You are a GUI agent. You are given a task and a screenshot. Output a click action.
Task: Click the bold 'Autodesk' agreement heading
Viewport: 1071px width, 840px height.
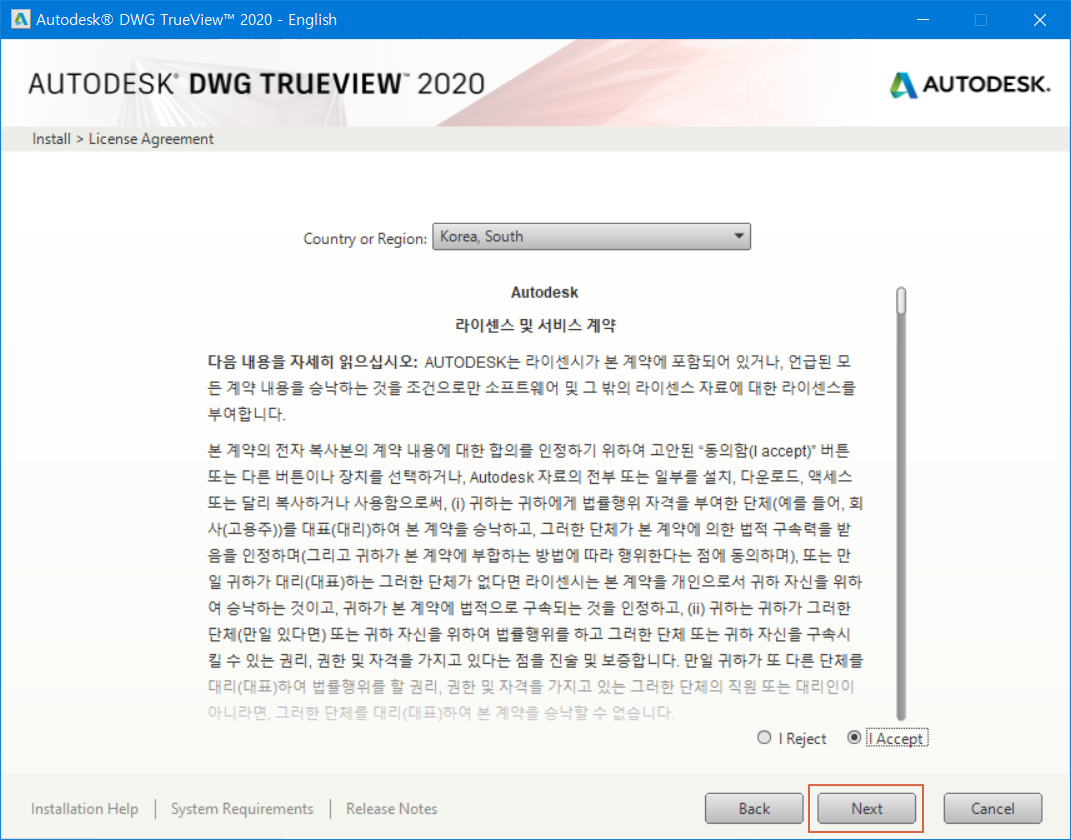pyautogui.click(x=544, y=292)
